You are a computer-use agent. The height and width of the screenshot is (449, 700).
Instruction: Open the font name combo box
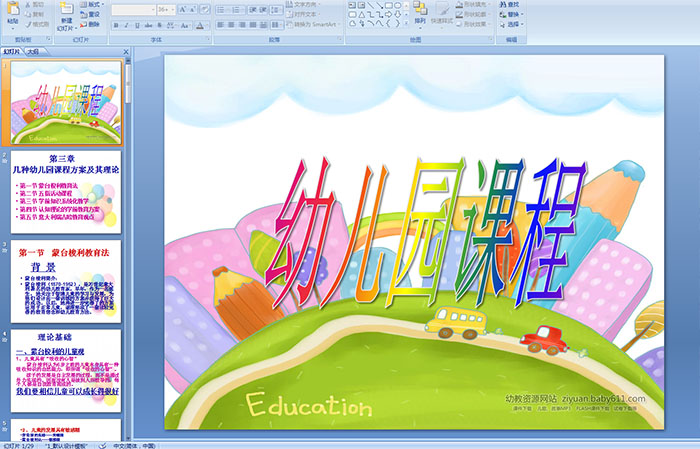[133, 9]
